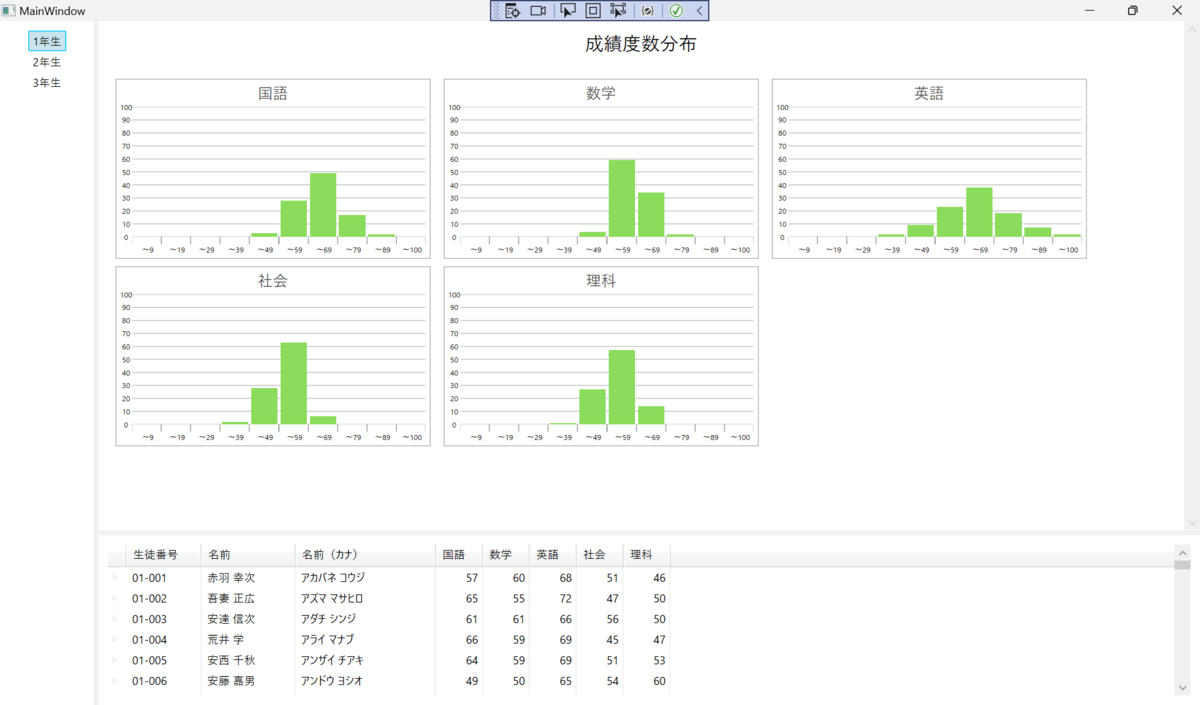Viewport: 1200px width, 705px height.
Task: Switch to the 2年生 view
Action: tap(46, 61)
